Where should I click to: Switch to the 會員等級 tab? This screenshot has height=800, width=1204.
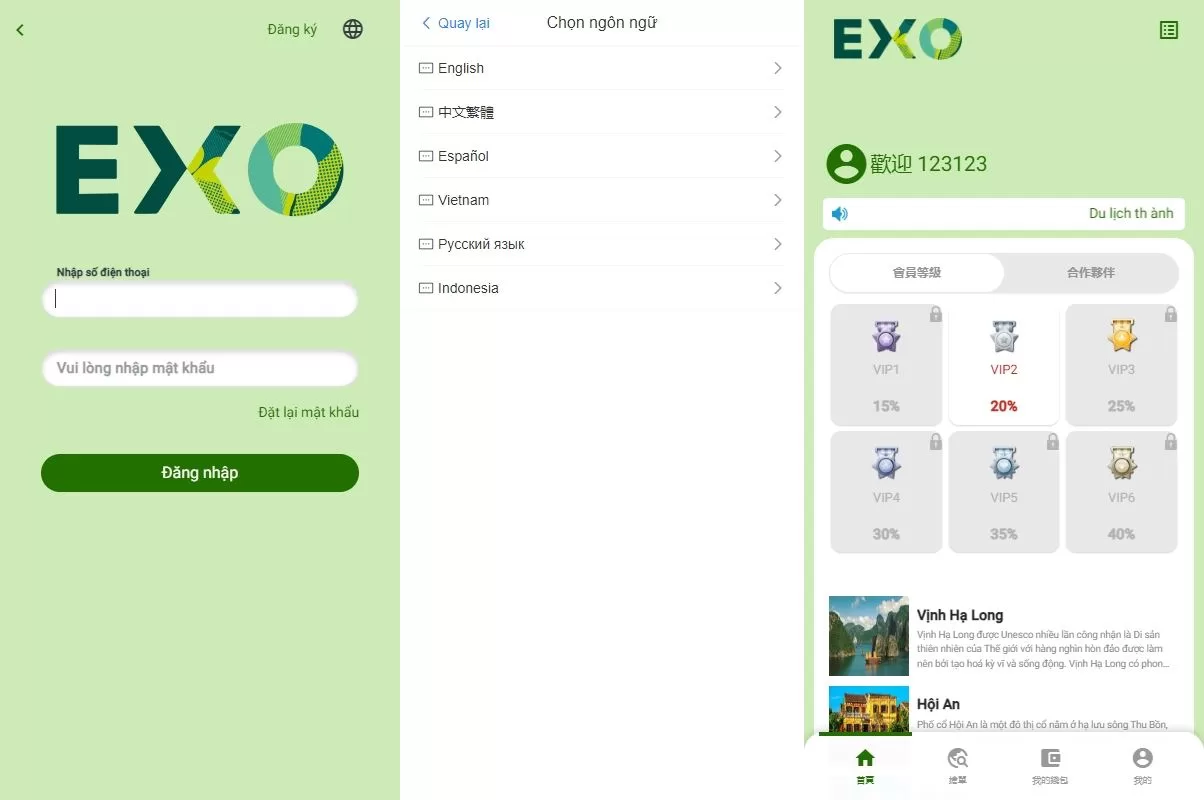(x=917, y=272)
